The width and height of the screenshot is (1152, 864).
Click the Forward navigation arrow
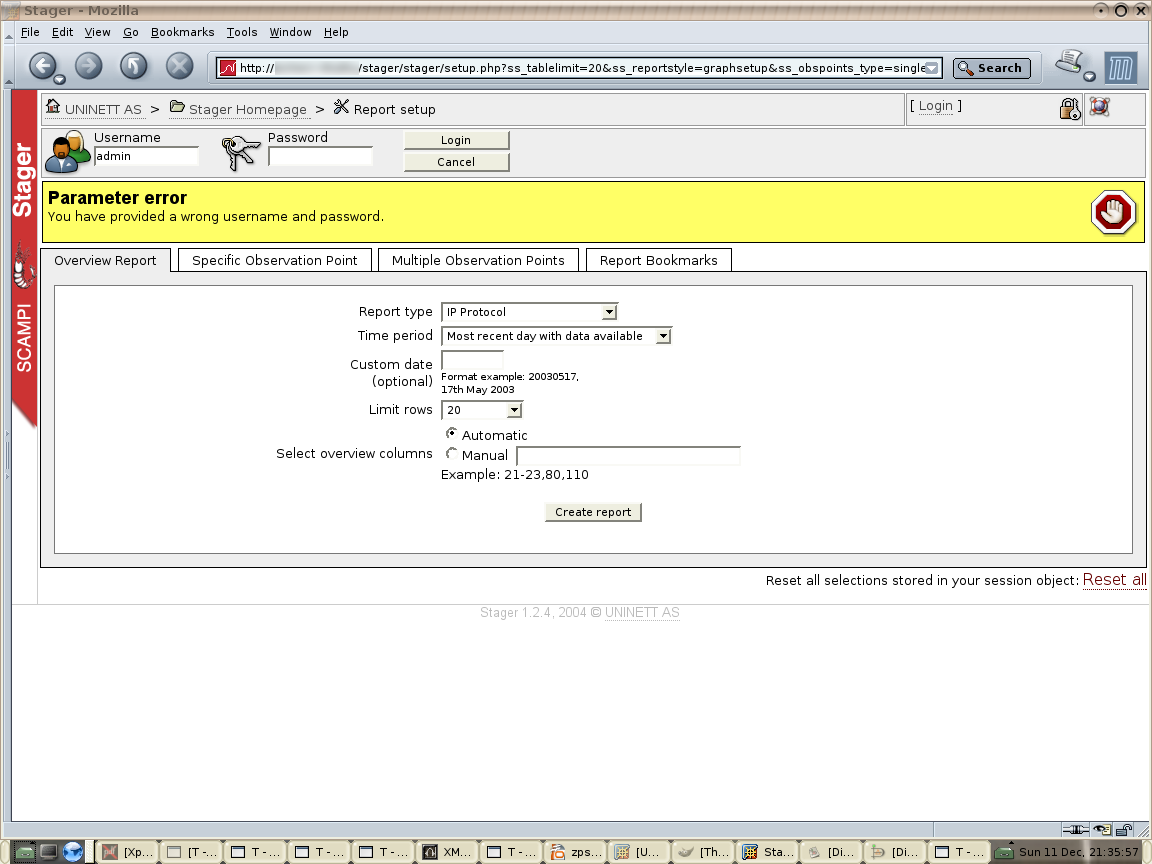tap(88, 66)
